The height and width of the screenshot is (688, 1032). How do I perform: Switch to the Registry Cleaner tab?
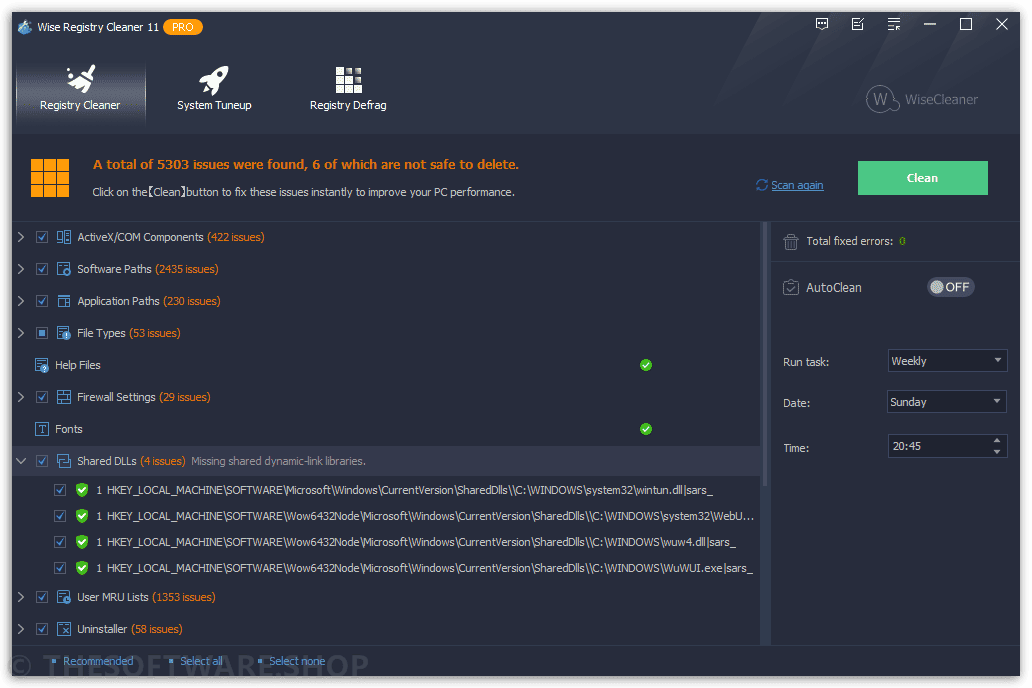80,90
